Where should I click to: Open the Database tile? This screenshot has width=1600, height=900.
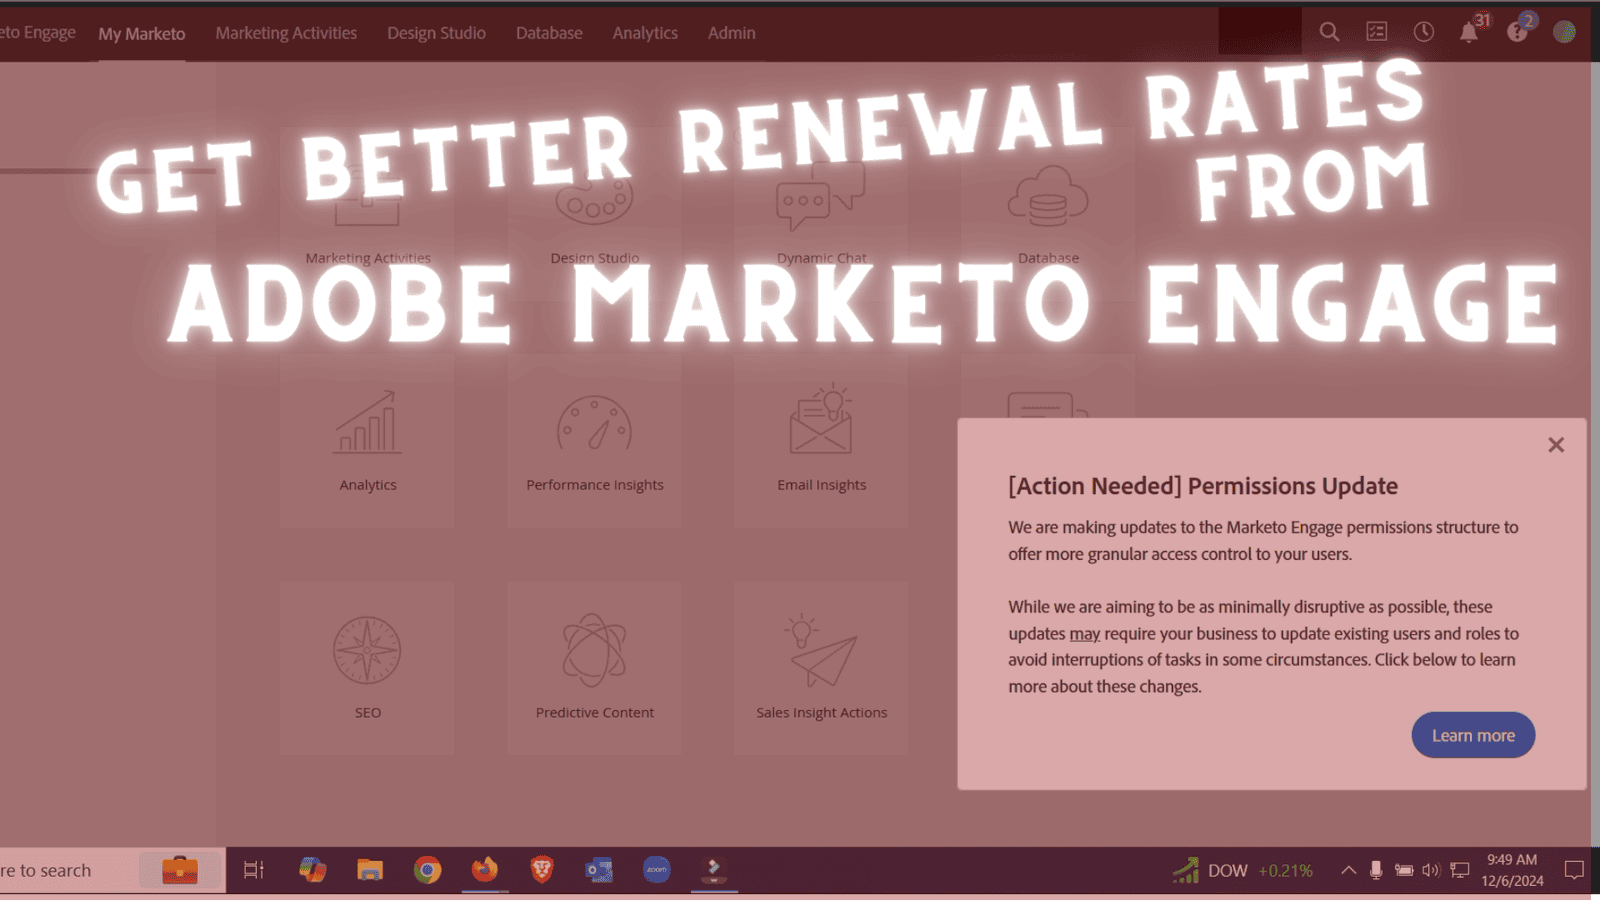pos(1048,215)
